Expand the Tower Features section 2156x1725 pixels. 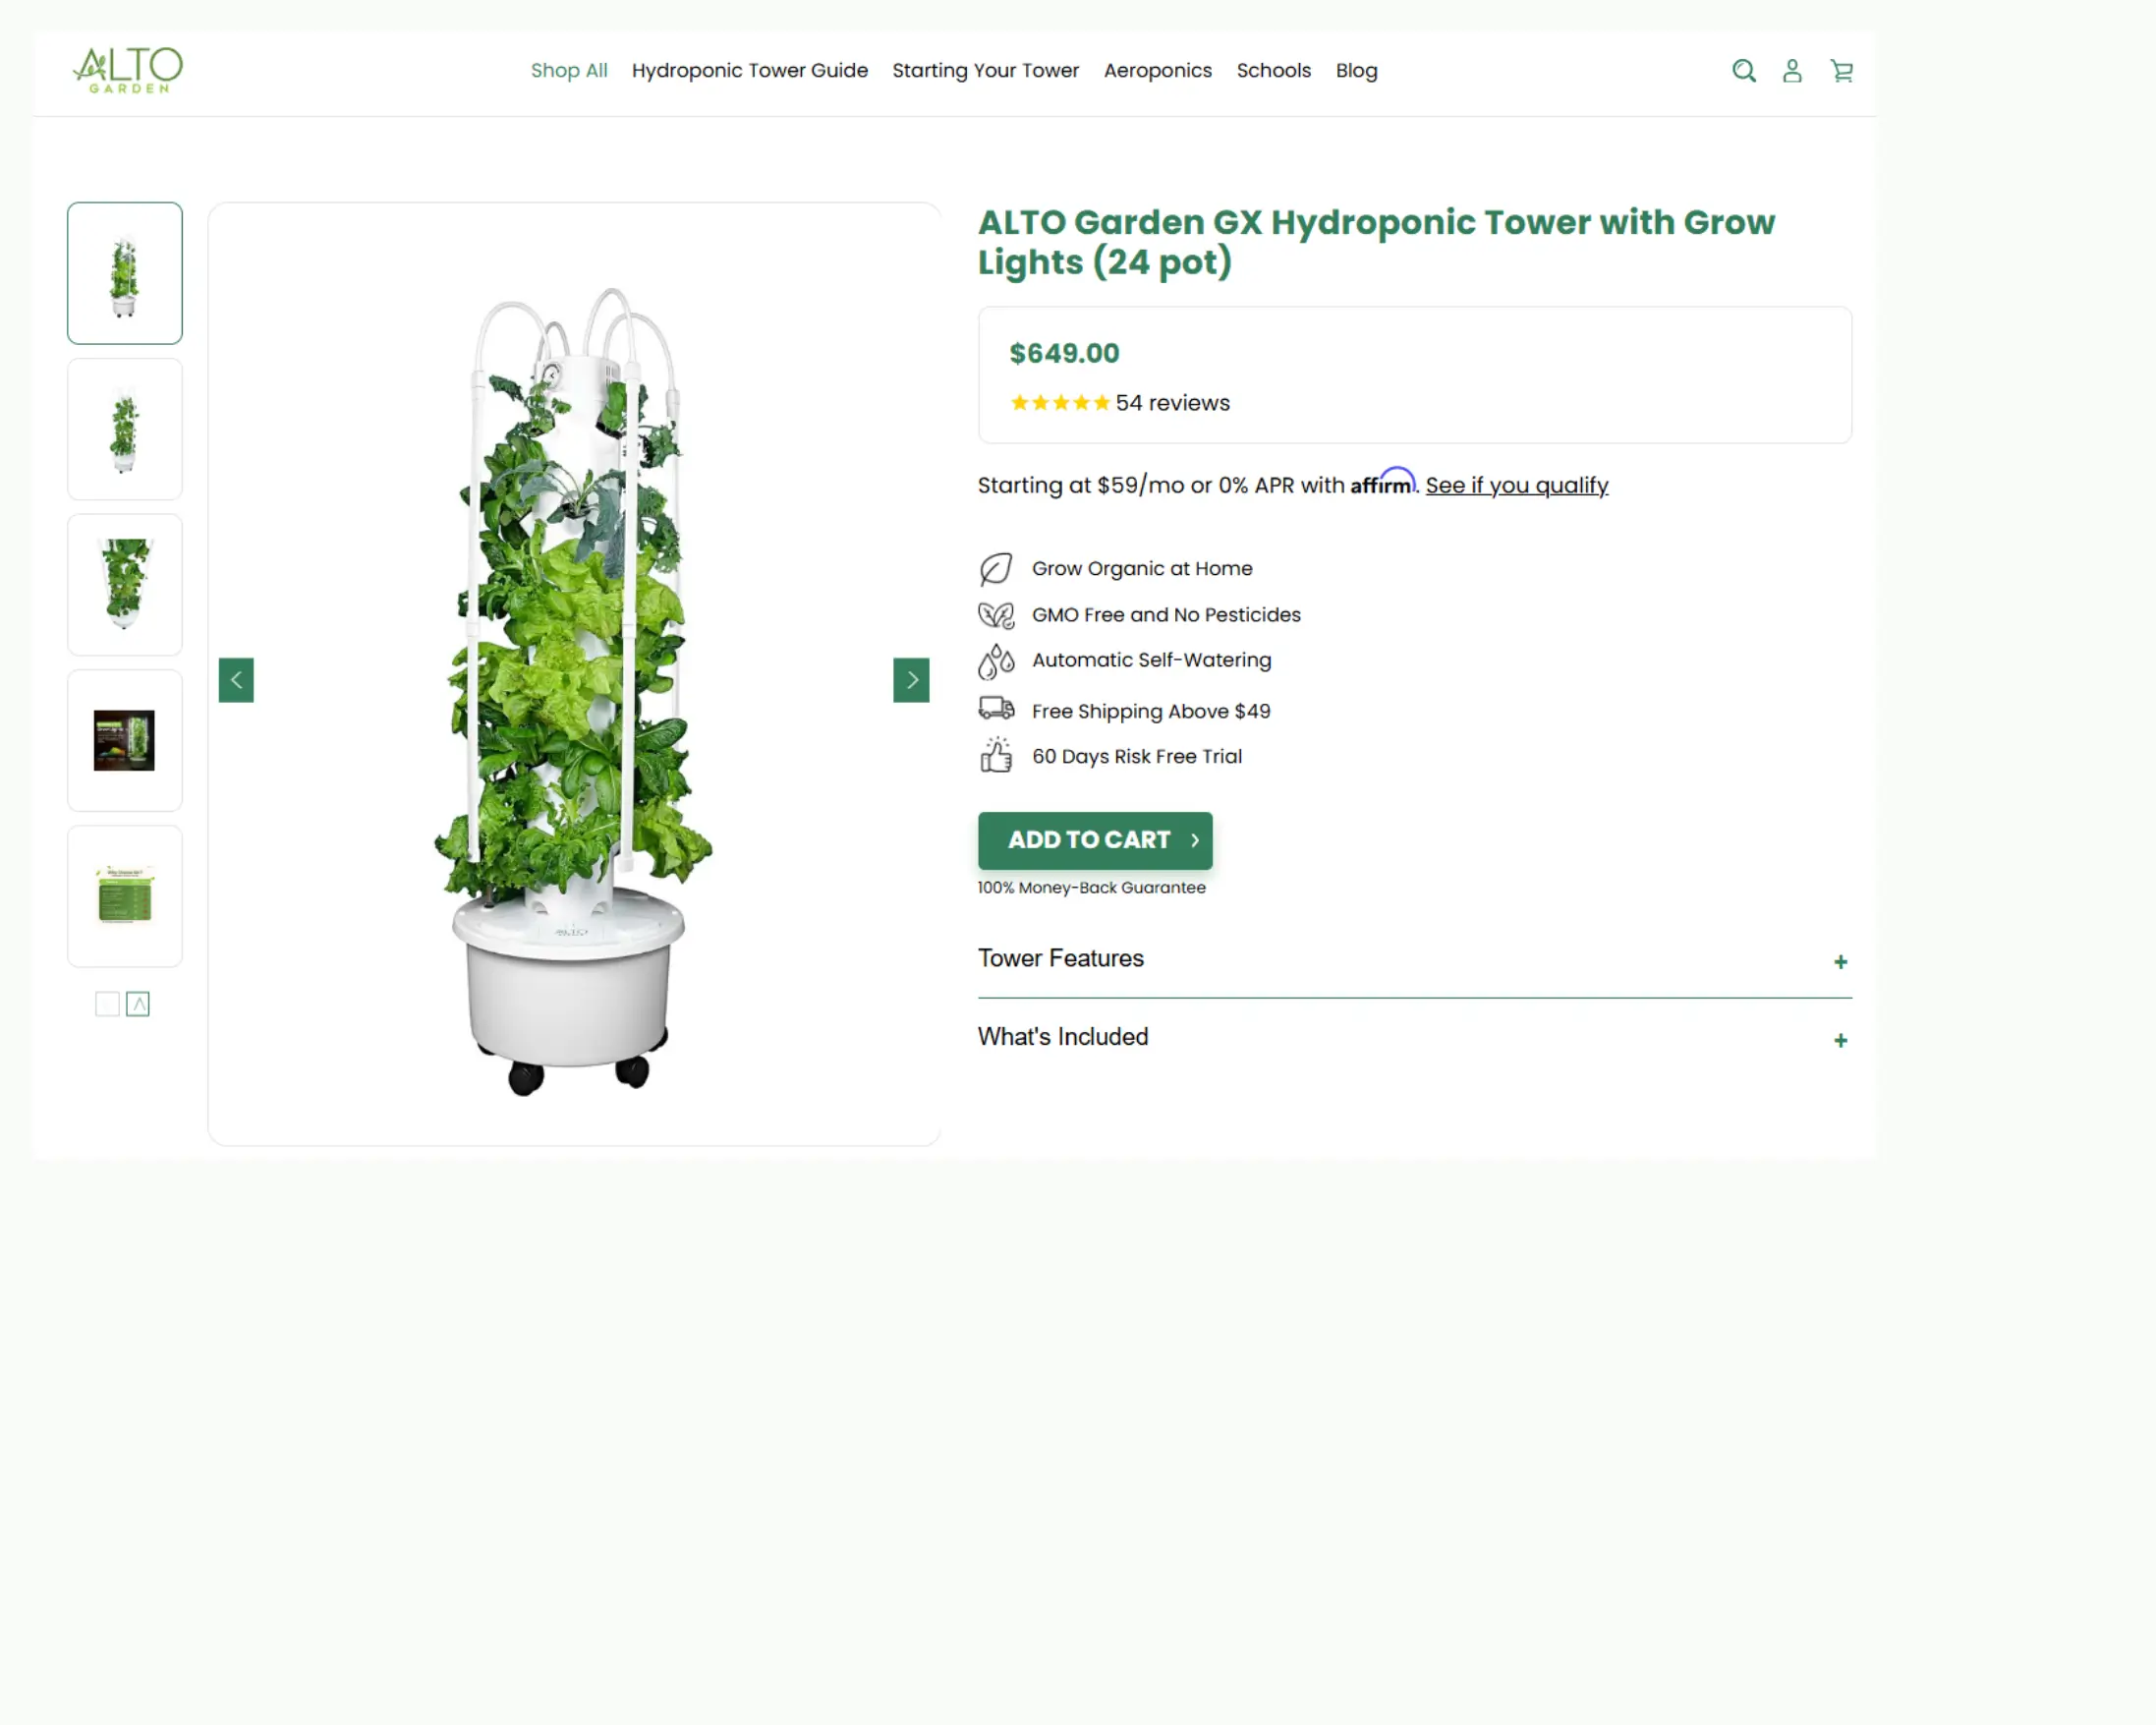tap(1414, 959)
